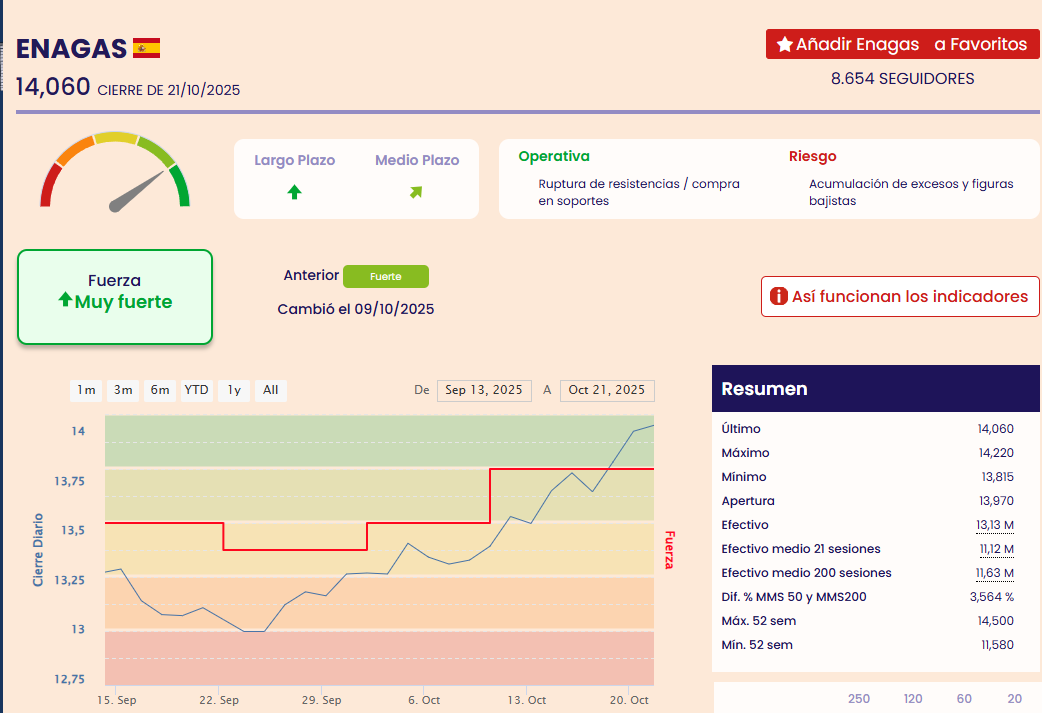This screenshot has width=1042, height=713.
Task: Click the green arrow beside Muy fuerte
Action: tap(65, 301)
